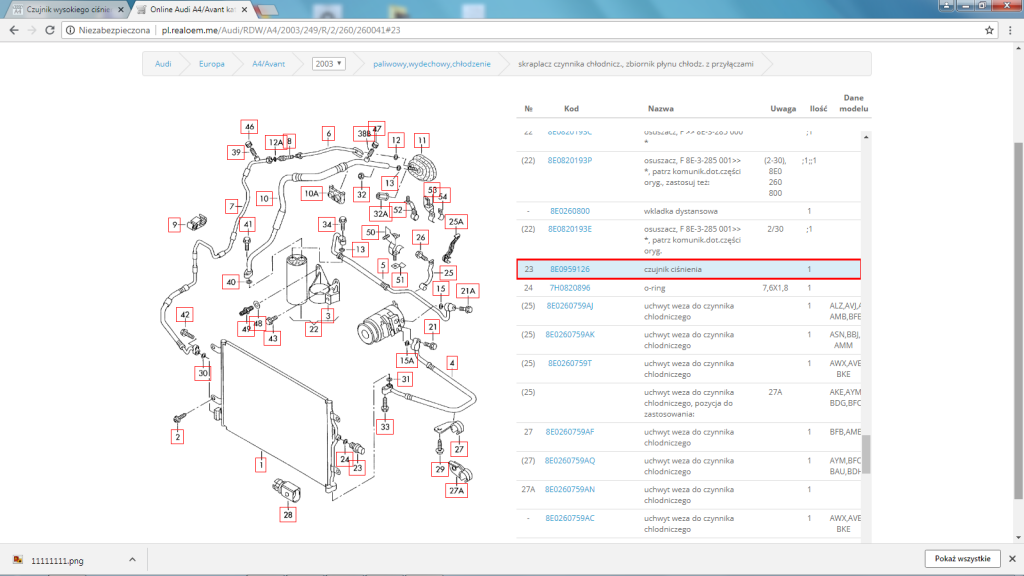The image size is (1024, 576).
Task: Click the site info icon beside Niezabezpieczona
Action: [x=71, y=30]
